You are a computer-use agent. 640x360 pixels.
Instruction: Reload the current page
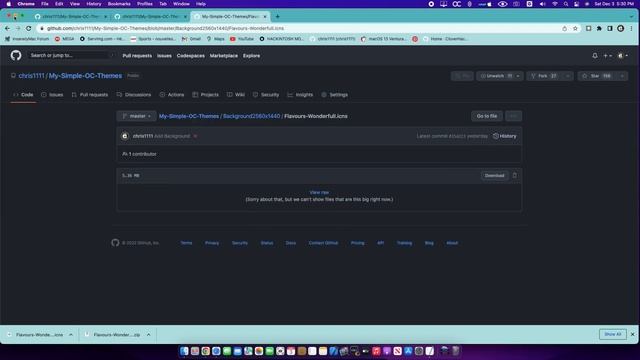point(29,29)
